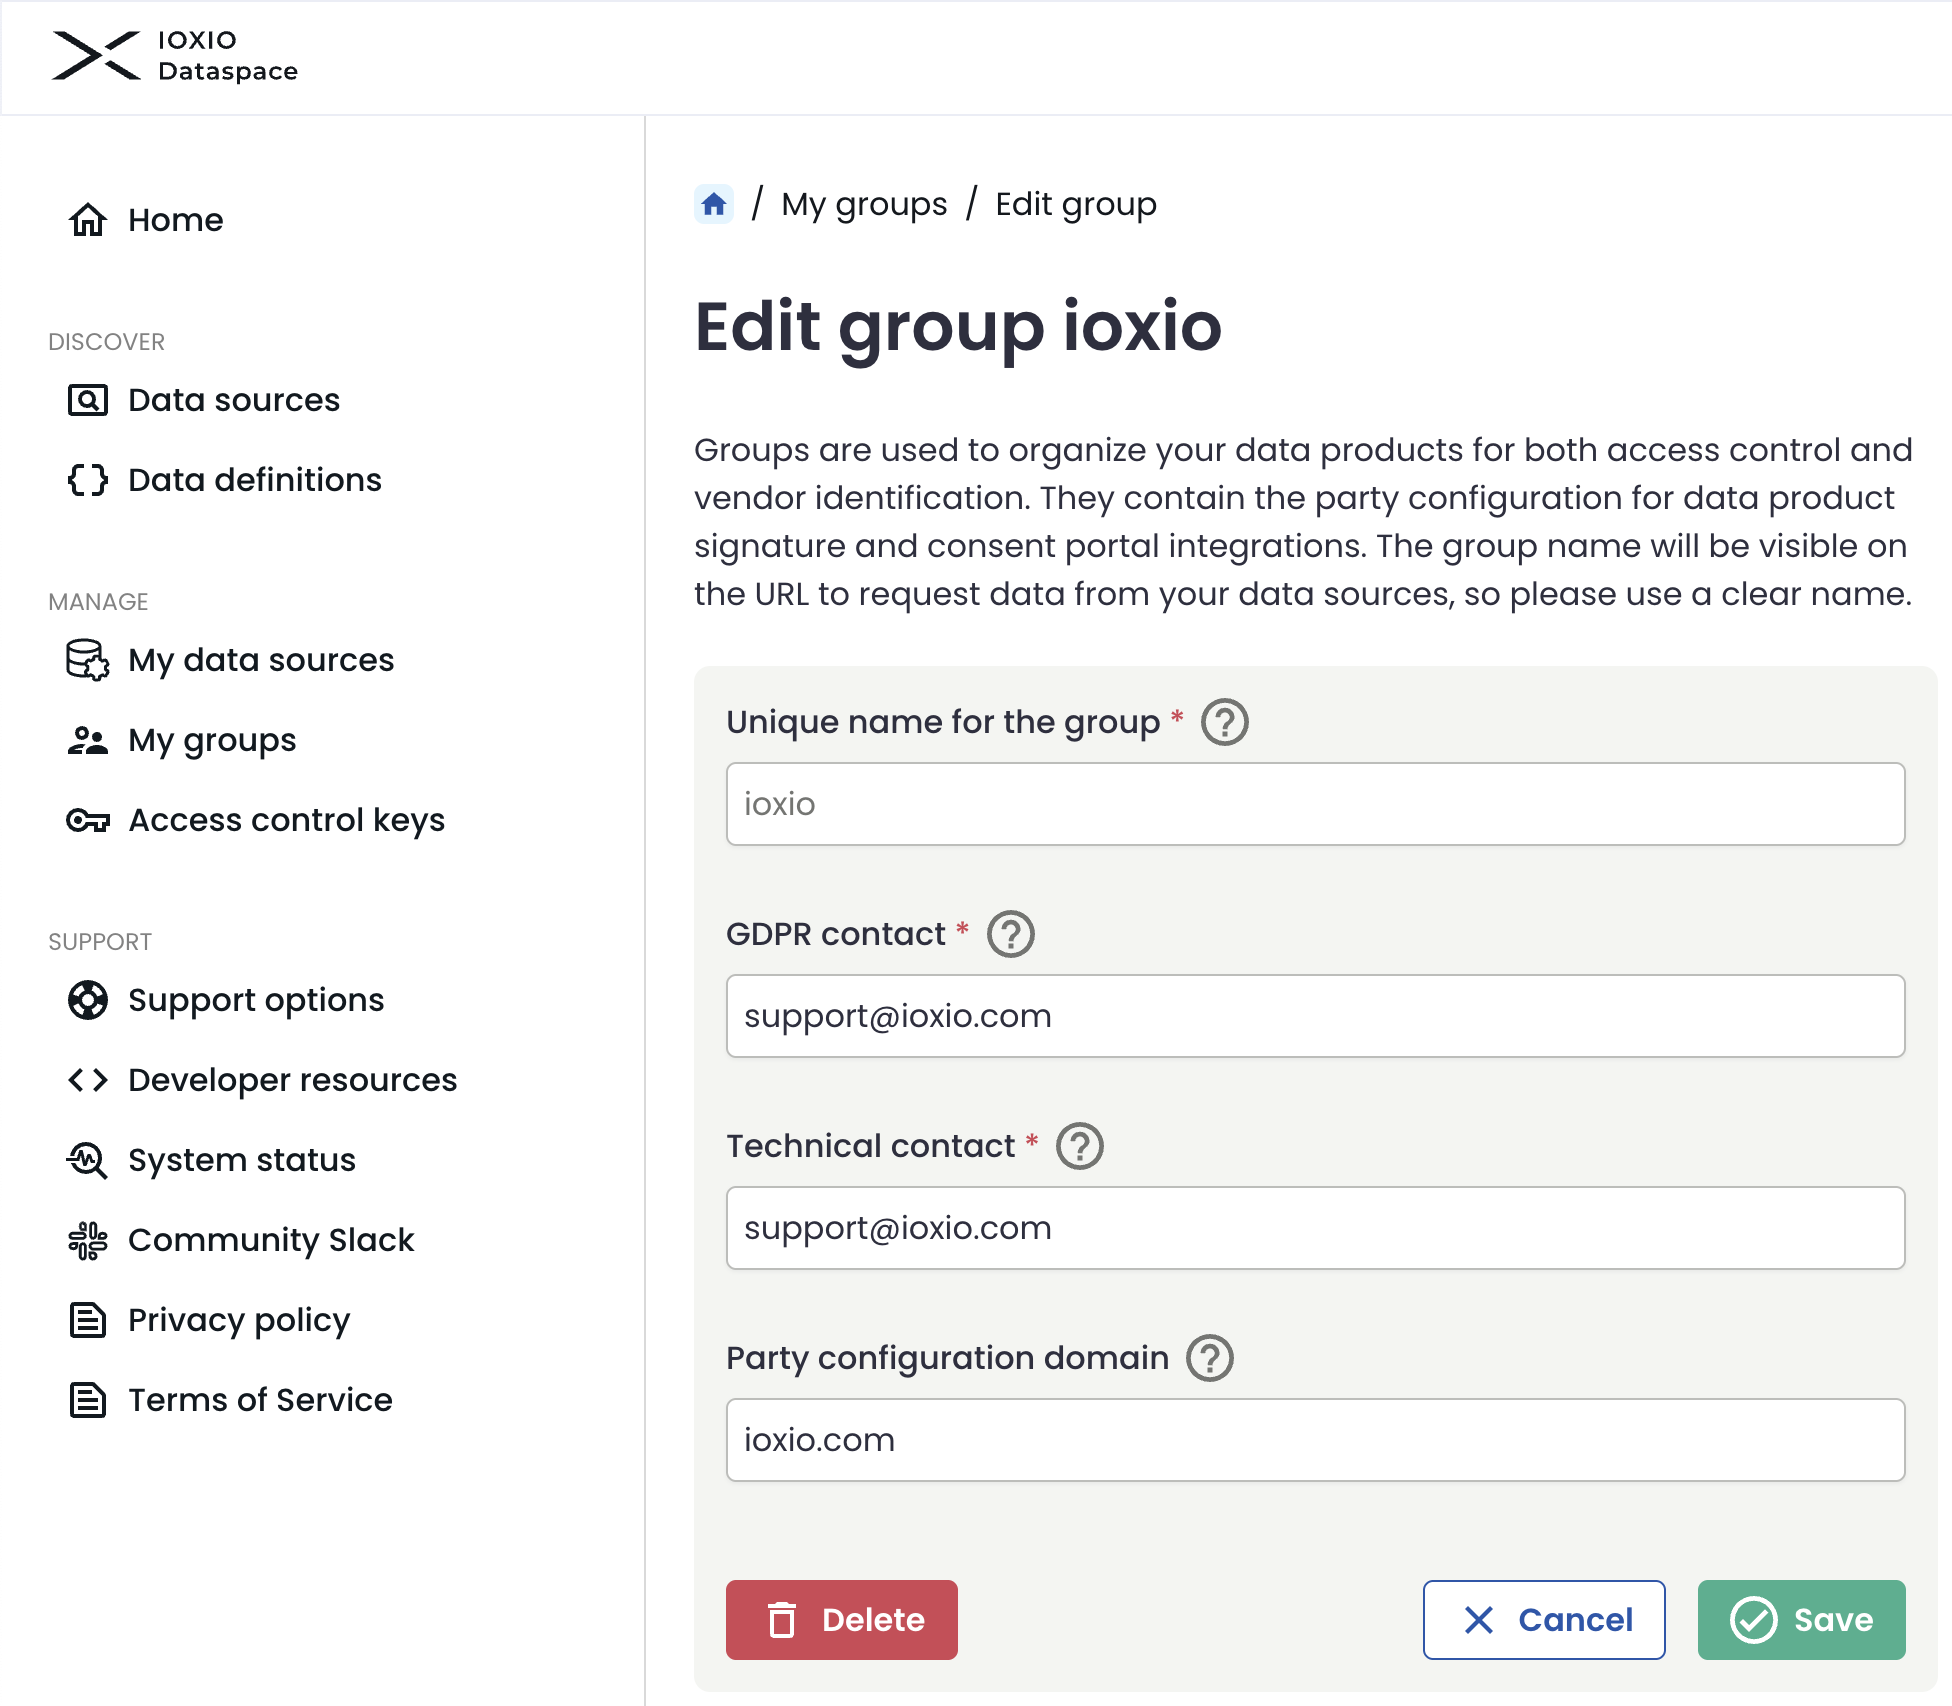Viewport: 1952px width, 1706px height.
Task: Delete the ioxio group
Action: tap(841, 1620)
